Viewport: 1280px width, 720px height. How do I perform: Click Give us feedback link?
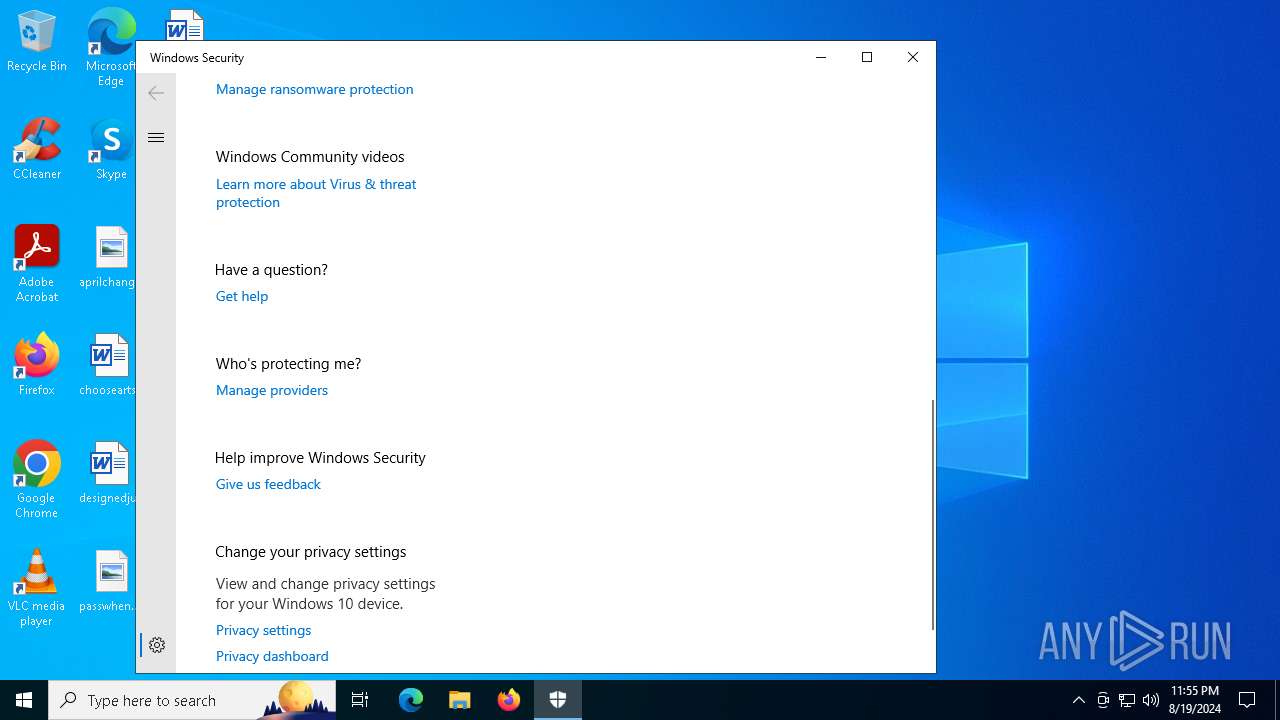(x=268, y=484)
